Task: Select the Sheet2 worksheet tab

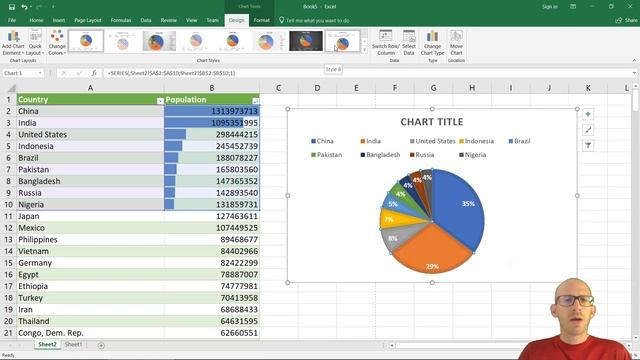Action: 47,344
